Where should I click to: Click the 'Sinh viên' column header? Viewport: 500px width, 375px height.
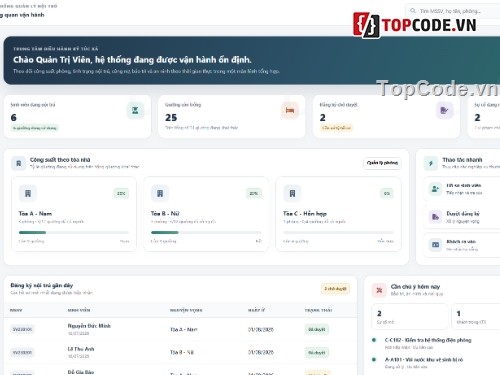[x=79, y=310]
